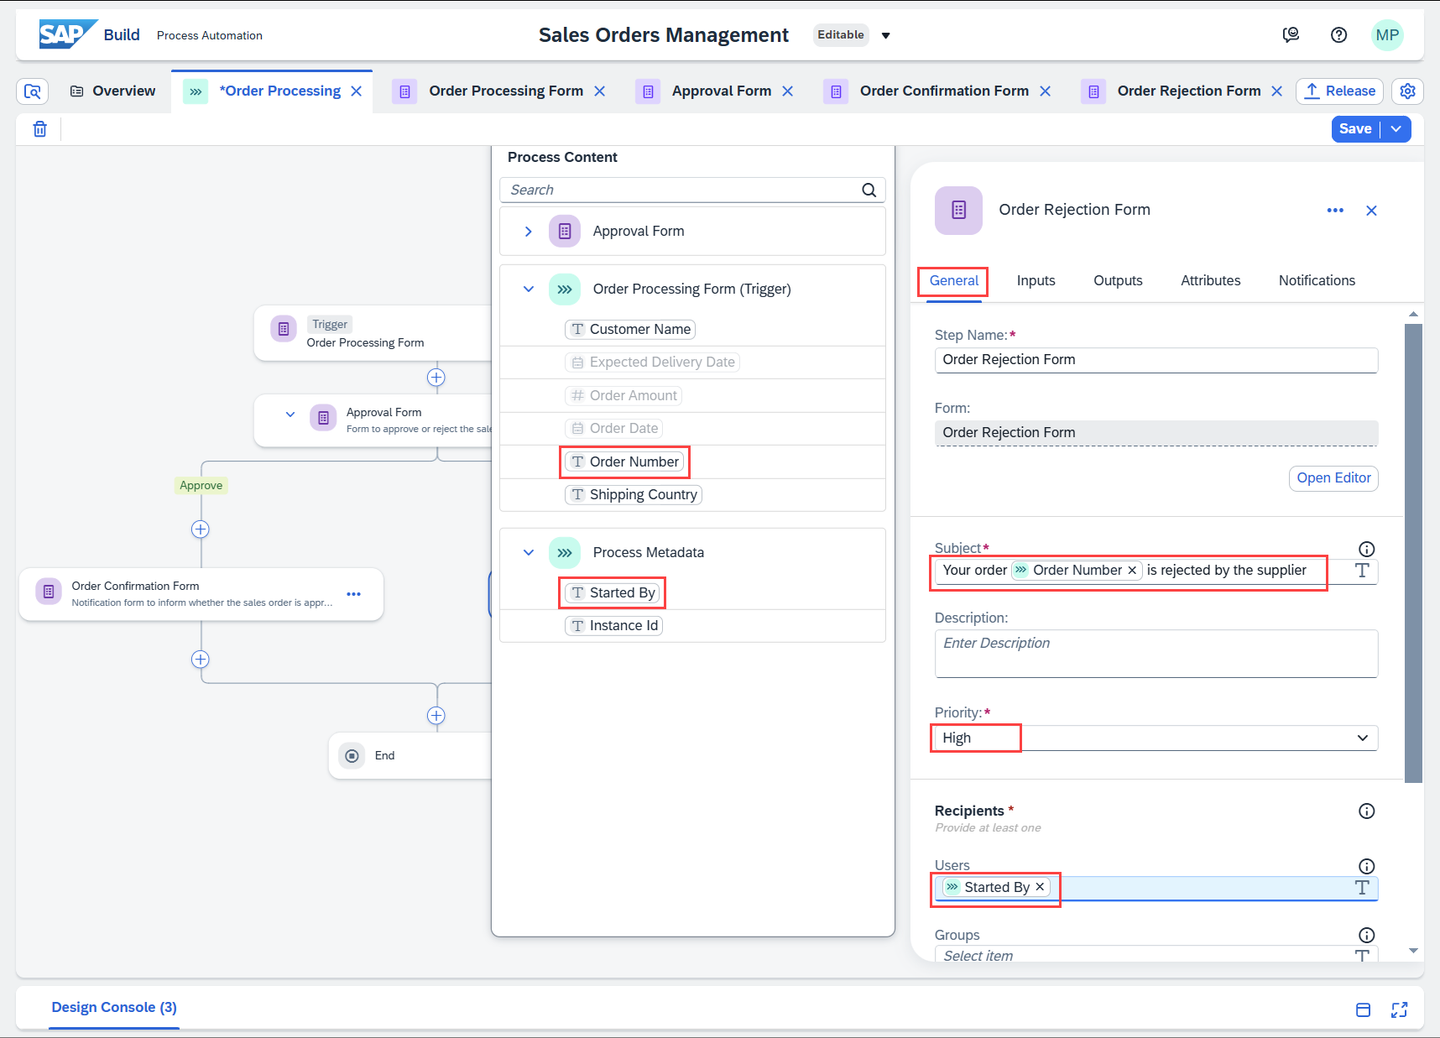Click the Step Name input field
This screenshot has width=1440, height=1038.
click(1156, 360)
